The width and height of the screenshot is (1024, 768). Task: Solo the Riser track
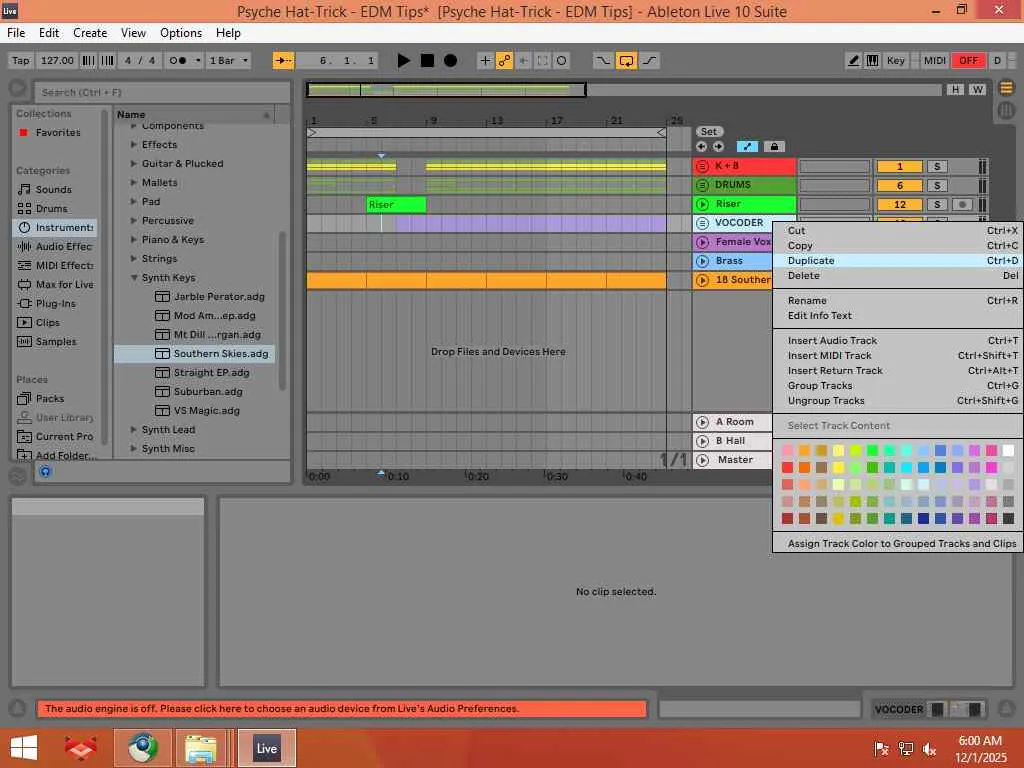(x=937, y=204)
